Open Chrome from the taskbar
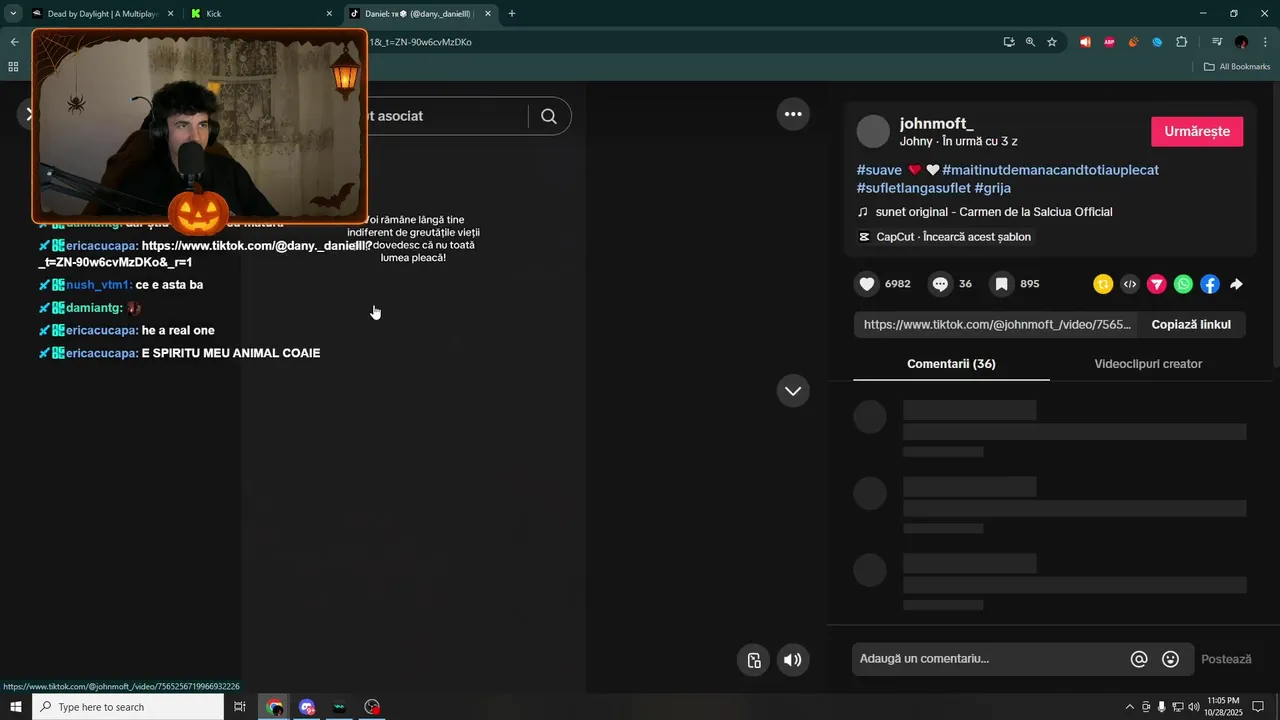 (275, 707)
